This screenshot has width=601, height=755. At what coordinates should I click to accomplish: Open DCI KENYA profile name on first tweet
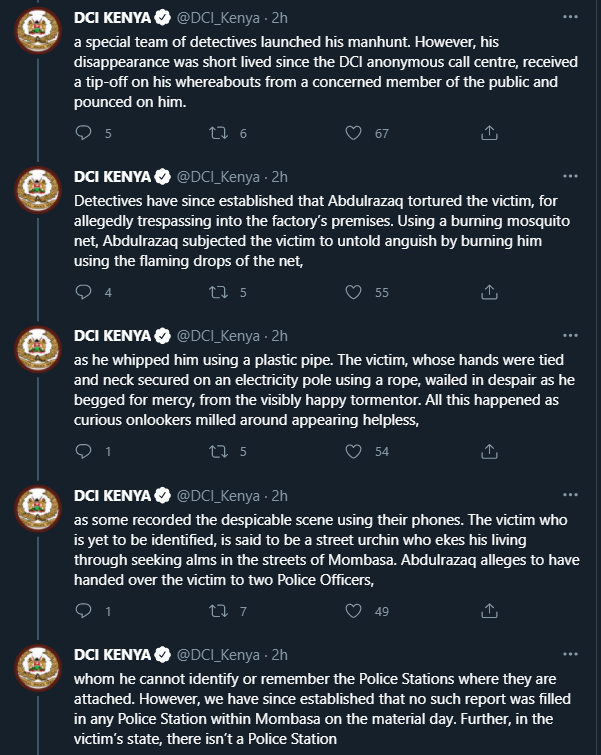point(112,17)
